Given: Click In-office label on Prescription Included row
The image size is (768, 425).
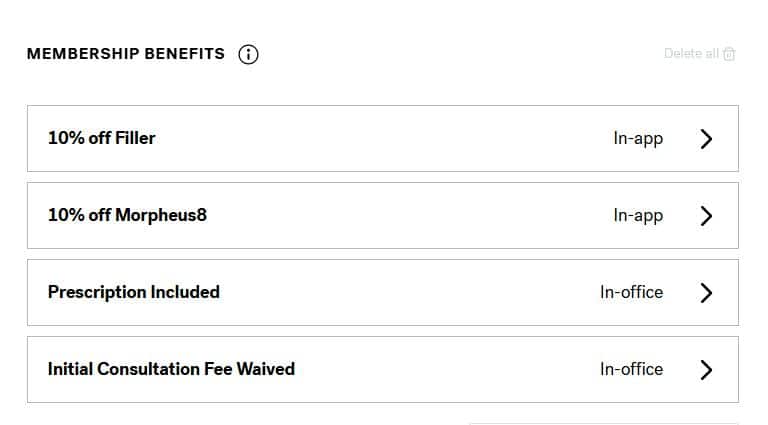Looking at the screenshot, I should [x=631, y=293].
